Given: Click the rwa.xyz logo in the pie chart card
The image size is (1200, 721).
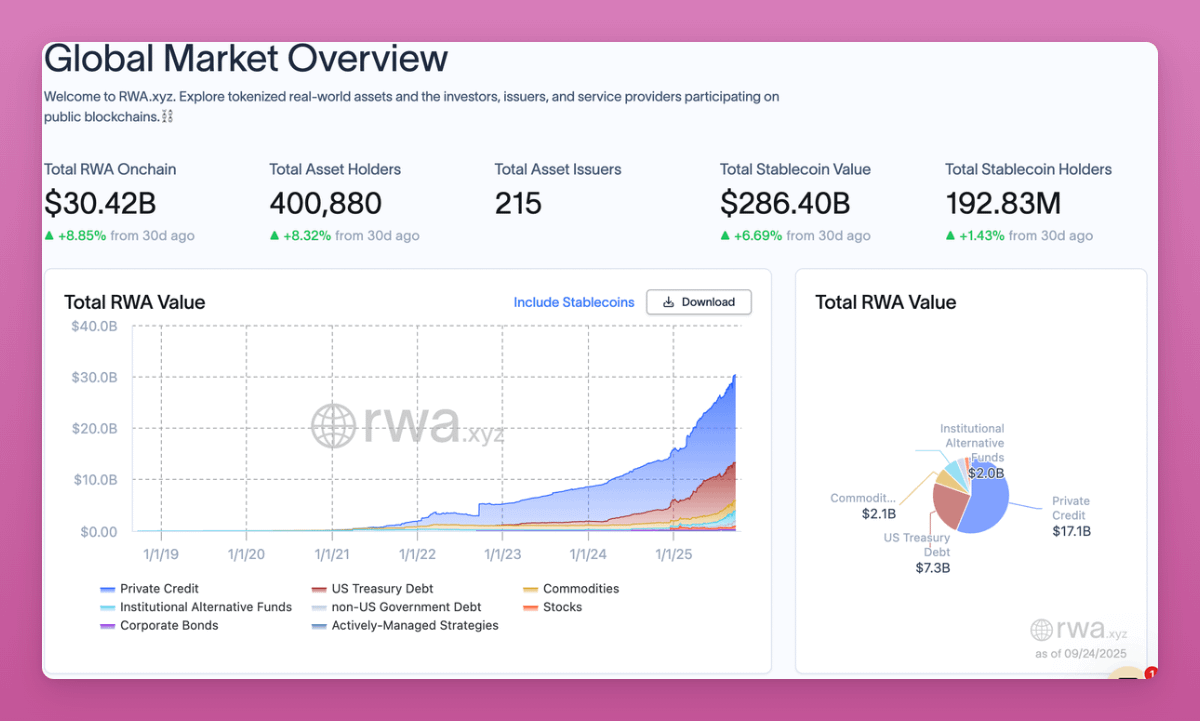Looking at the screenshot, I should 1078,629.
